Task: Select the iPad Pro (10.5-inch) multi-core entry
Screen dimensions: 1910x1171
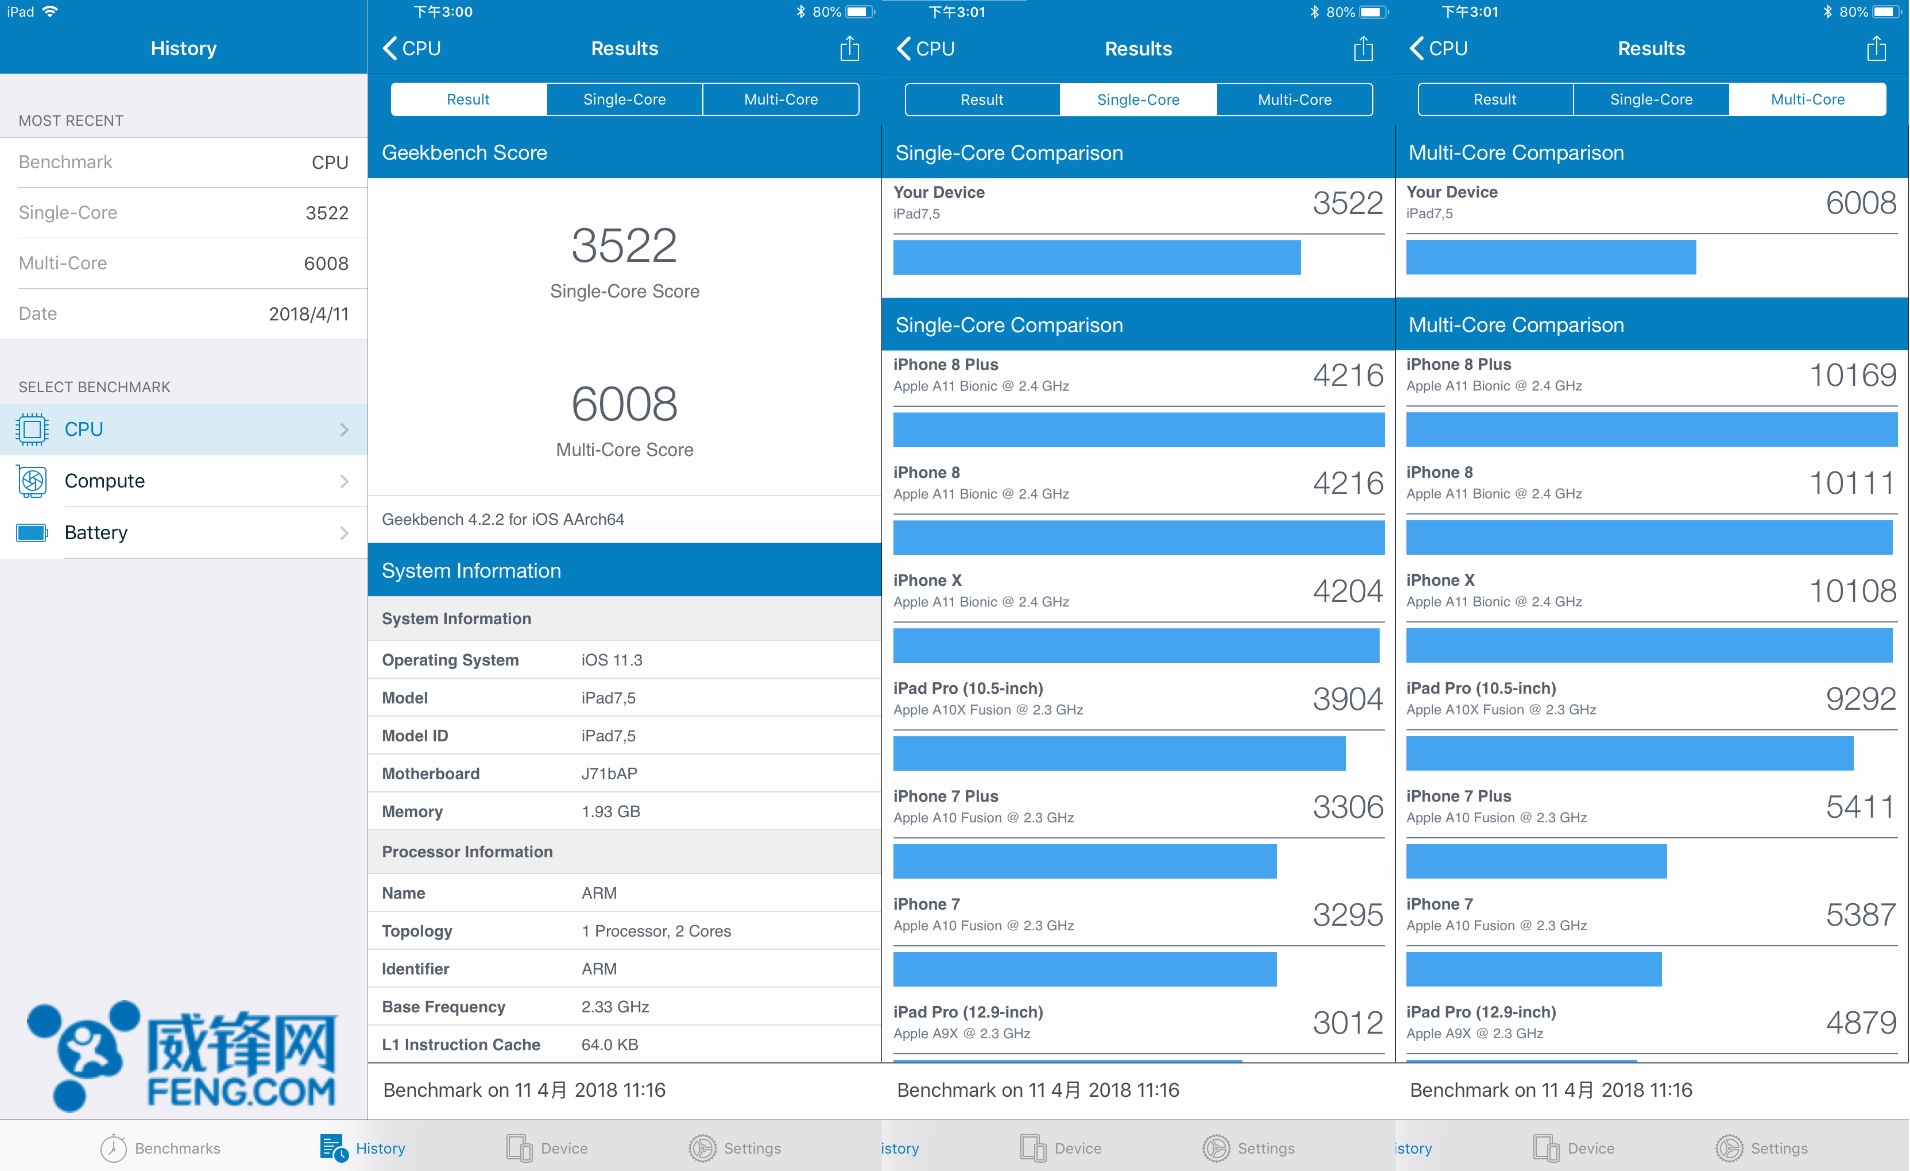Action: (x=1650, y=698)
